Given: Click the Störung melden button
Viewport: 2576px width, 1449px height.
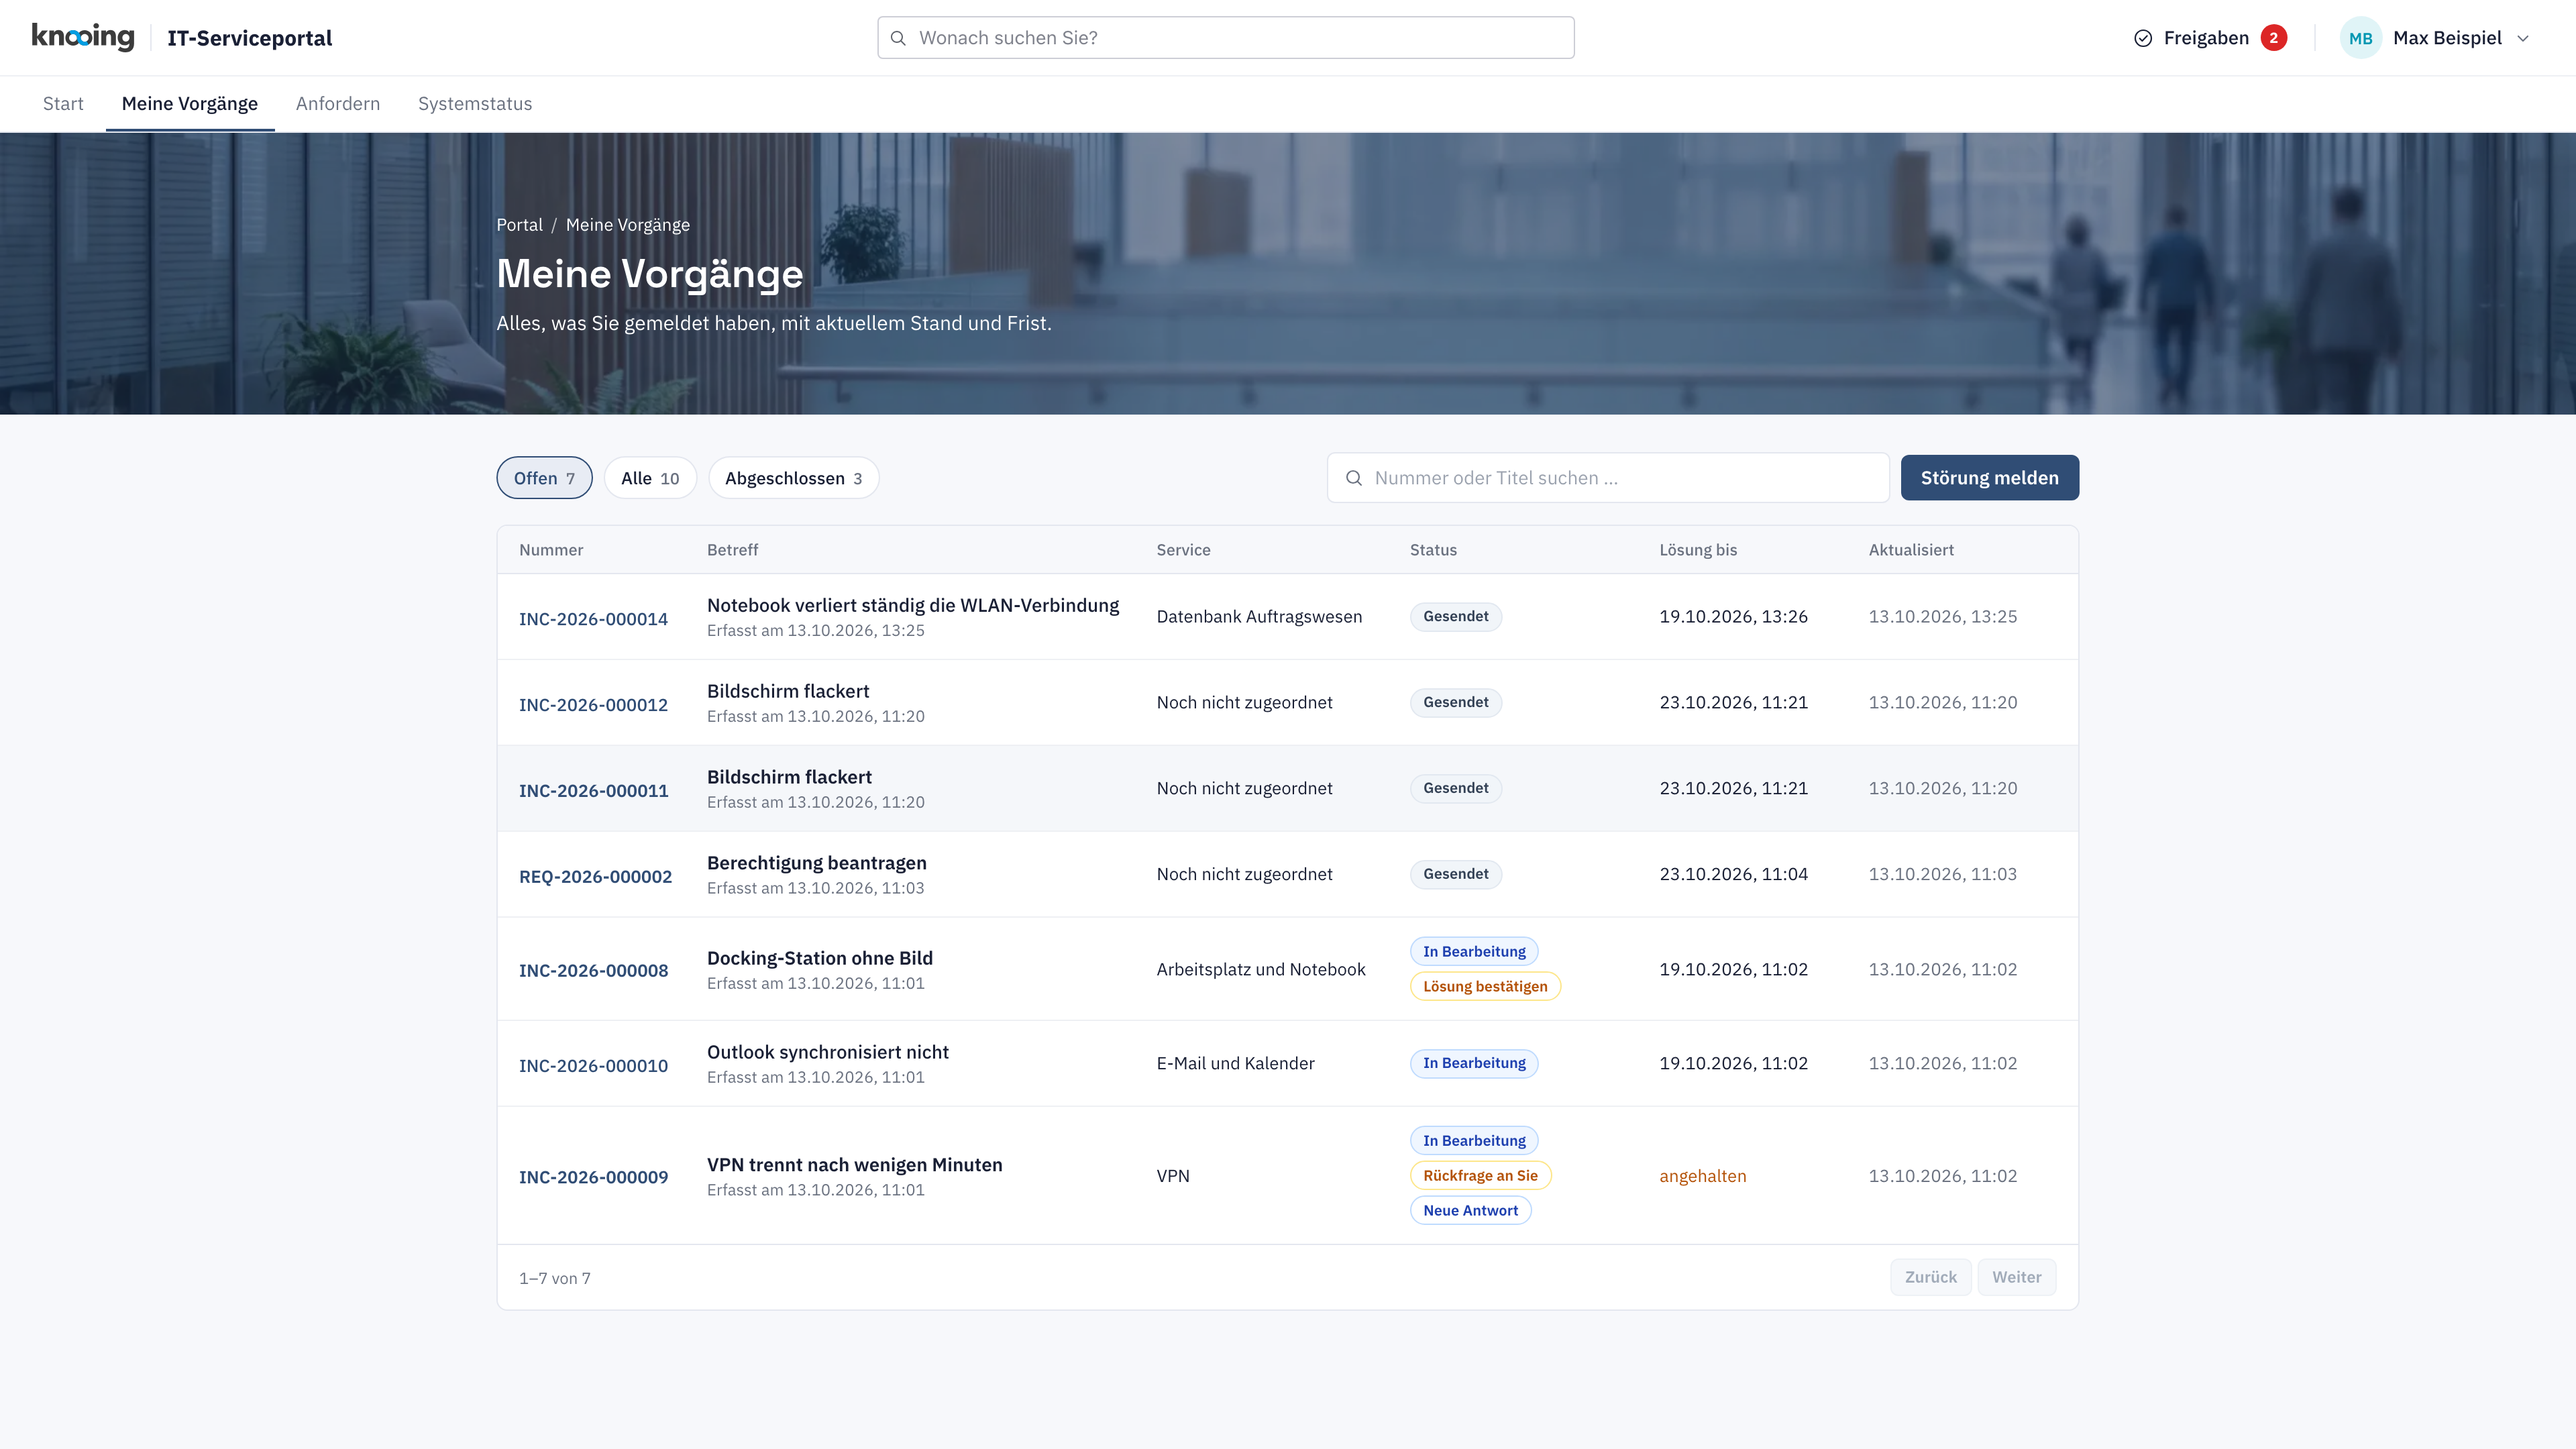Looking at the screenshot, I should coord(1989,478).
